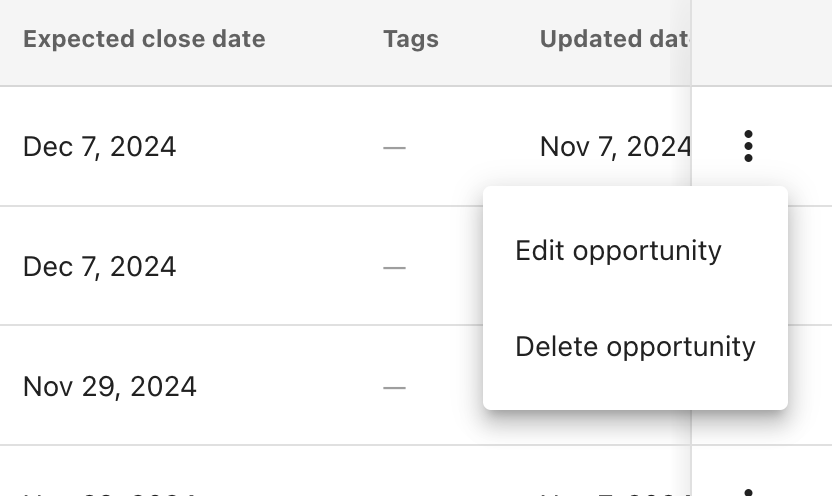The height and width of the screenshot is (496, 832).
Task: Select Delete opportunity in the context menu
Action: (635, 347)
